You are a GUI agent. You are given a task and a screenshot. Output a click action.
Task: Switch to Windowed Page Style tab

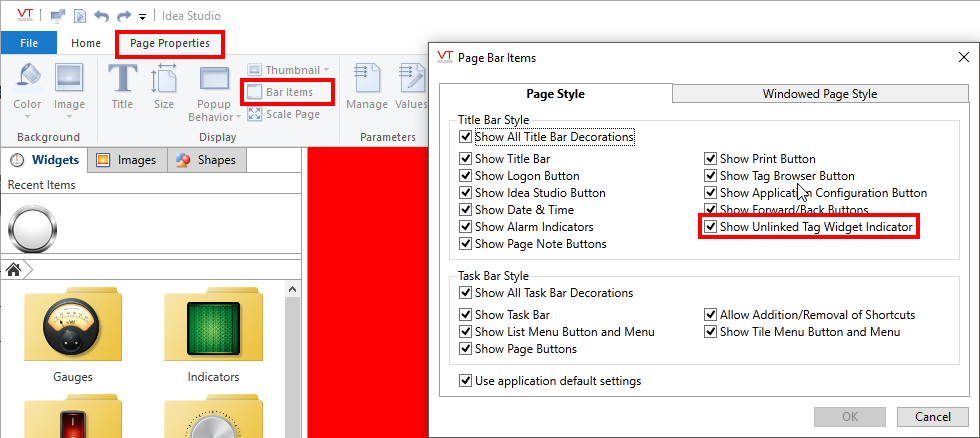819,94
